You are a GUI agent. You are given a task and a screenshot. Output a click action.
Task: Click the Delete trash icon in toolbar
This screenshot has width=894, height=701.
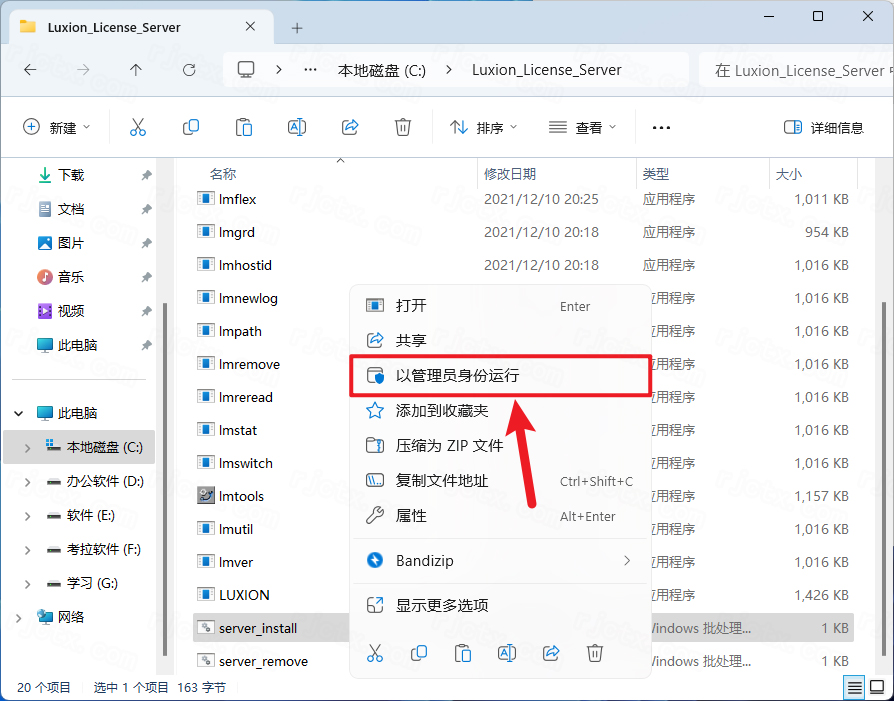pos(403,127)
